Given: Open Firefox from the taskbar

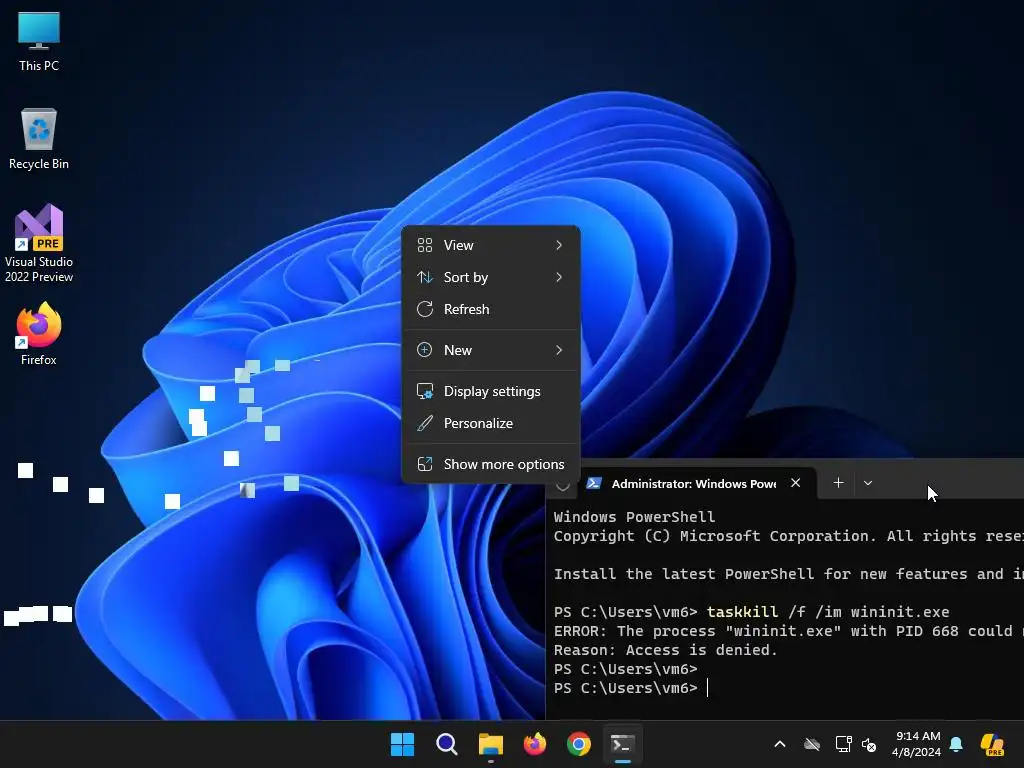Looking at the screenshot, I should click(x=535, y=744).
